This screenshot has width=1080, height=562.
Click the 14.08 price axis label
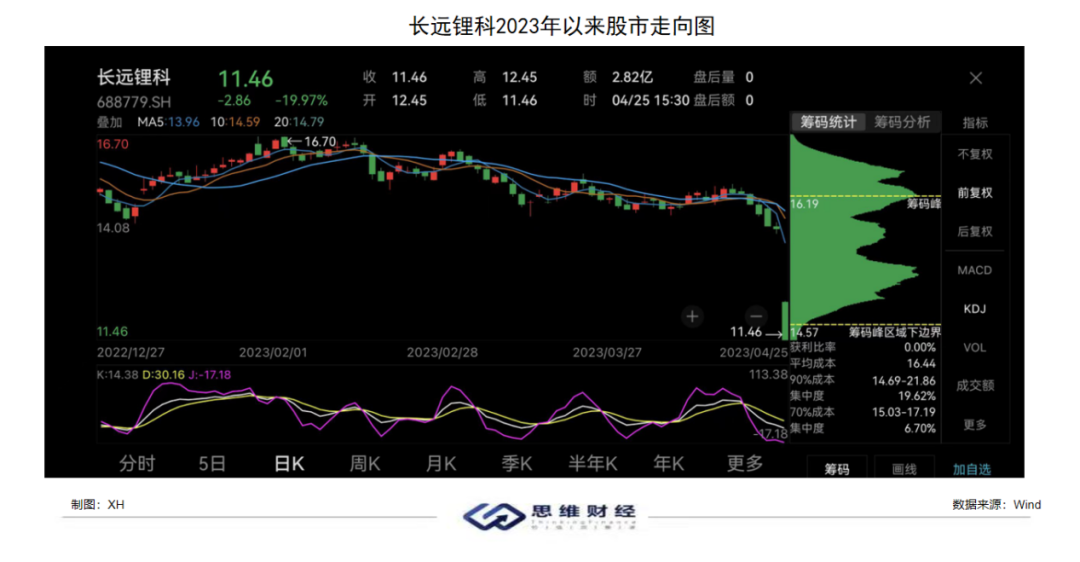click(113, 228)
